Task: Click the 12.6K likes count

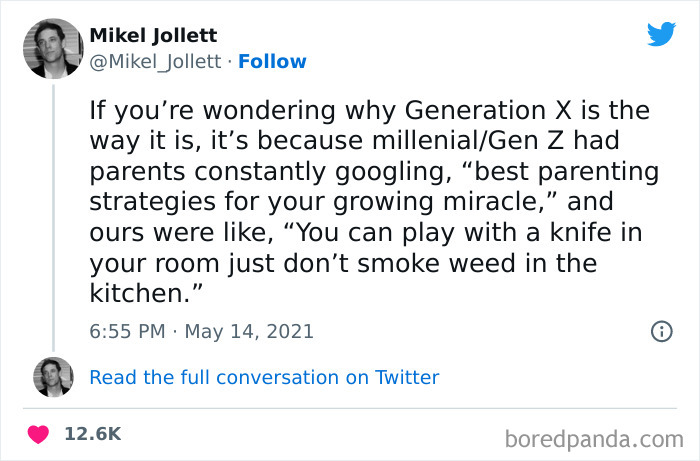Action: pos(92,435)
